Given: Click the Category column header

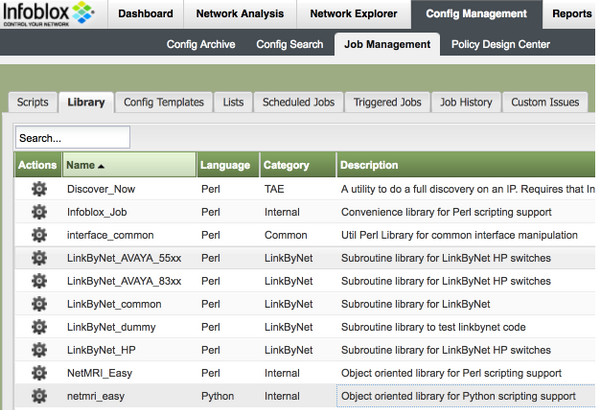Looking at the screenshot, I should (x=286, y=165).
